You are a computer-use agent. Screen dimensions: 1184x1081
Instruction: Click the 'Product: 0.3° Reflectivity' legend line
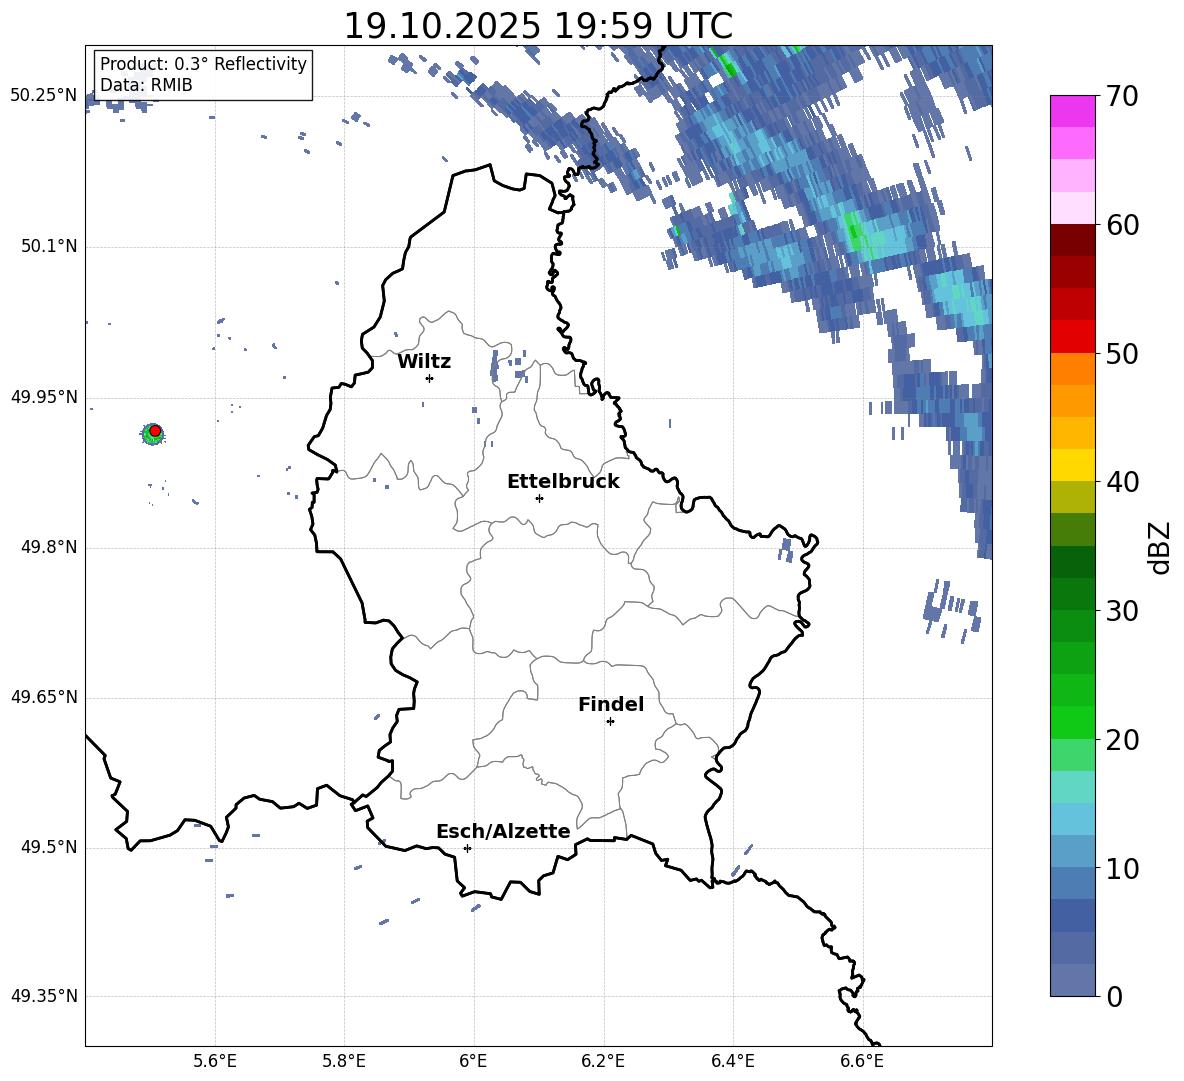203,64
